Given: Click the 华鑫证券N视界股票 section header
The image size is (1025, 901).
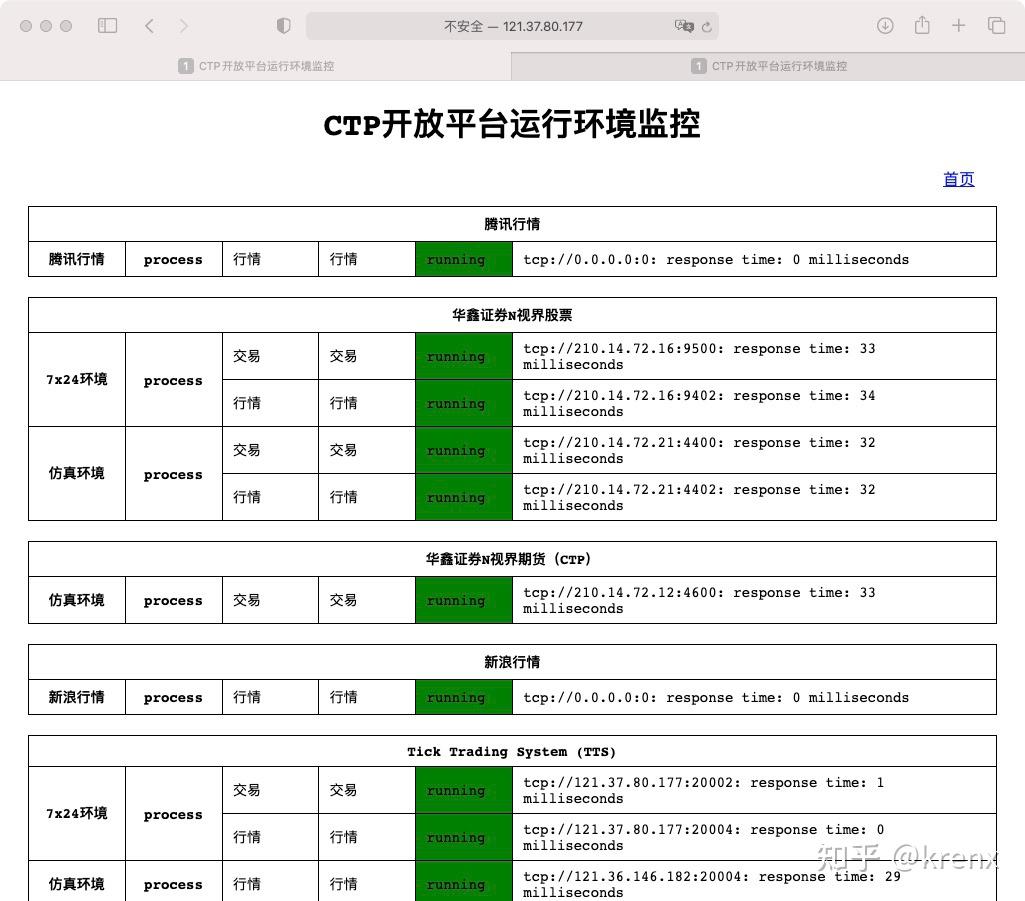Looking at the screenshot, I should [x=512, y=315].
